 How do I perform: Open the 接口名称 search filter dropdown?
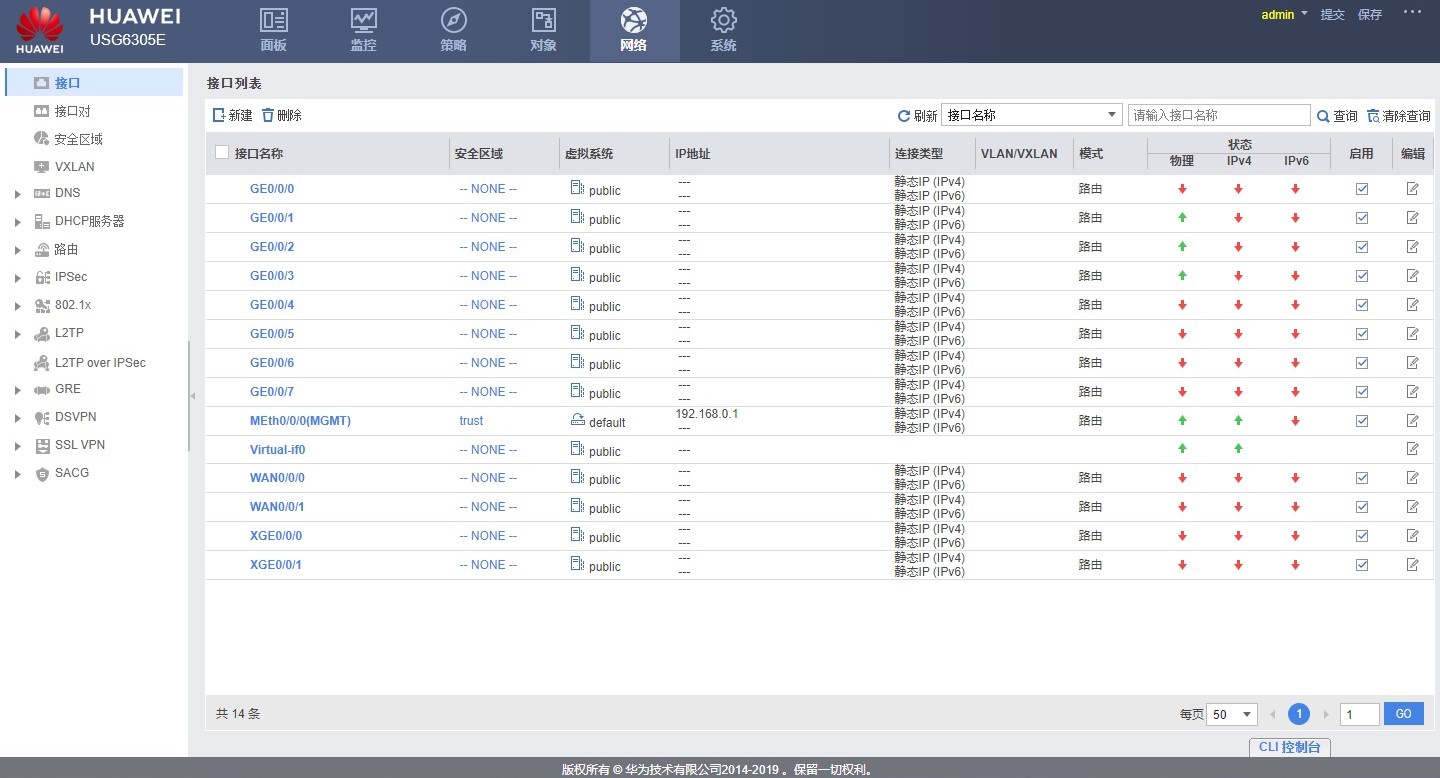tap(1031, 115)
